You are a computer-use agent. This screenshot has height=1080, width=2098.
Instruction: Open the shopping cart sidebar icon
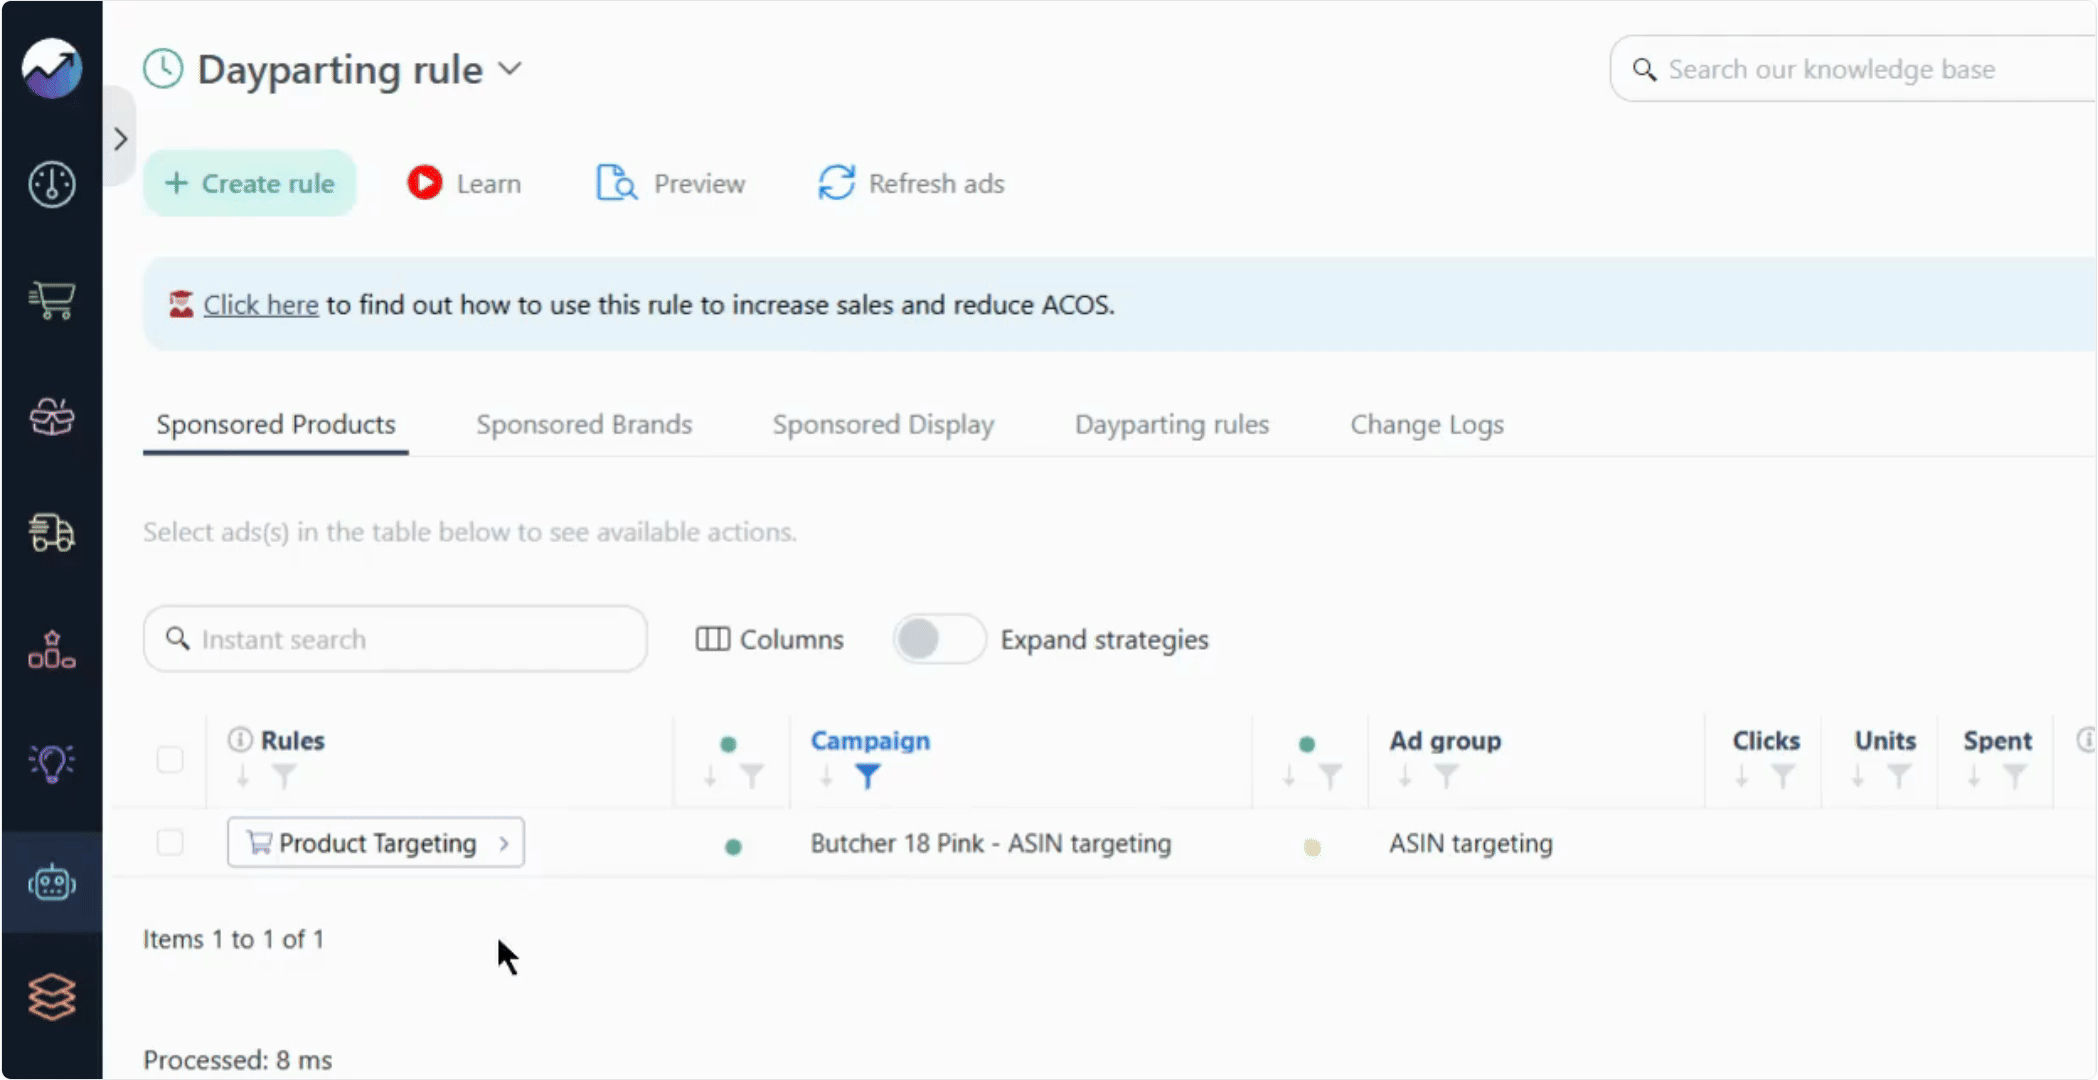(52, 300)
